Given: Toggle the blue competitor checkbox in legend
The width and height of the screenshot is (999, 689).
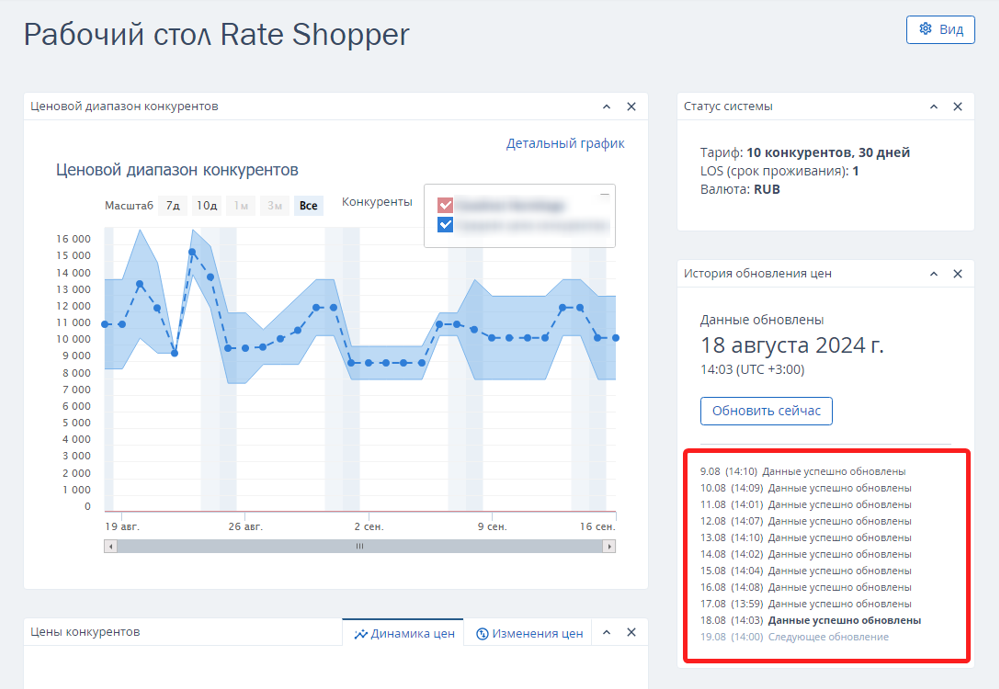Looking at the screenshot, I should [x=445, y=224].
